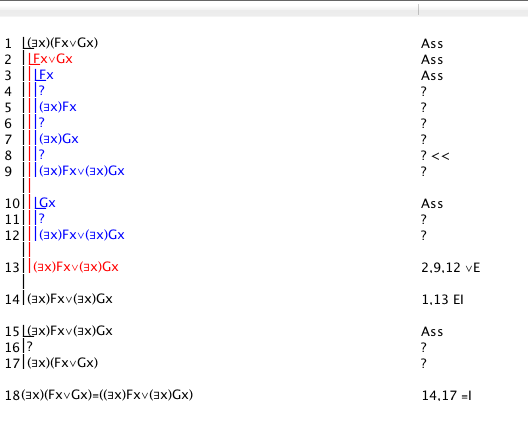This screenshot has width=528, height=424.
Task: Click justification '14,17 ≡I' on line 18
Action: click(x=447, y=396)
